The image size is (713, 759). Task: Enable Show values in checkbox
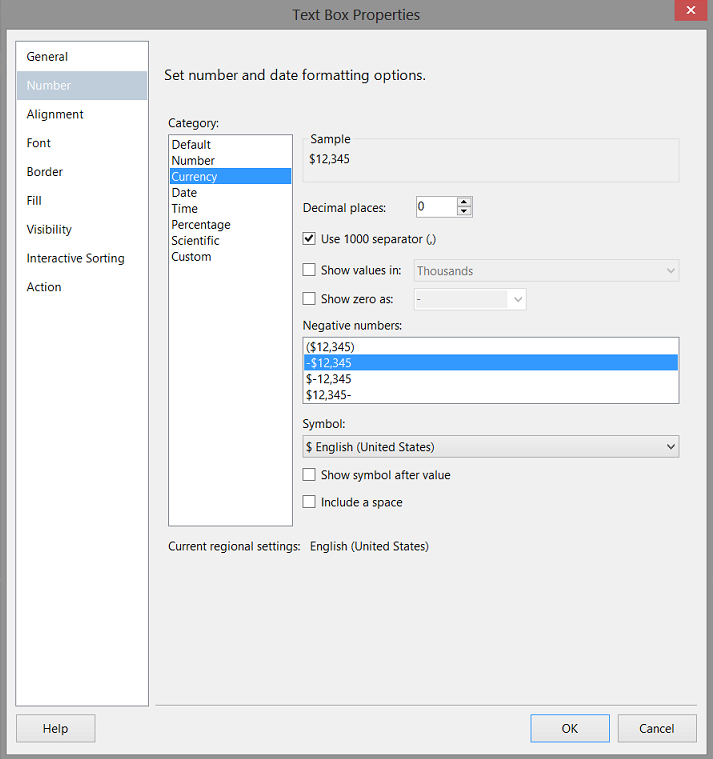click(x=309, y=270)
